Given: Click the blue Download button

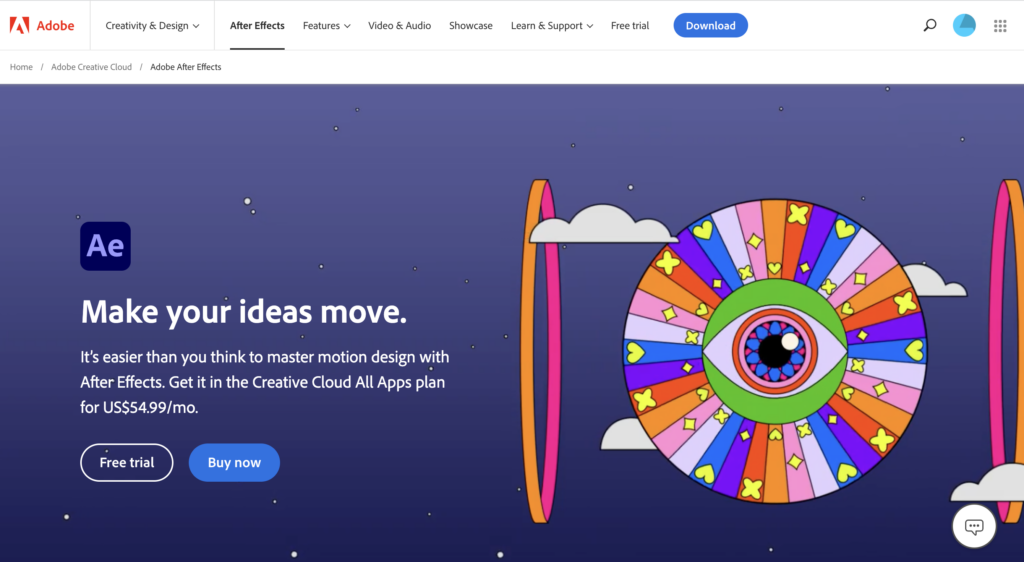Looking at the screenshot, I should (711, 25).
